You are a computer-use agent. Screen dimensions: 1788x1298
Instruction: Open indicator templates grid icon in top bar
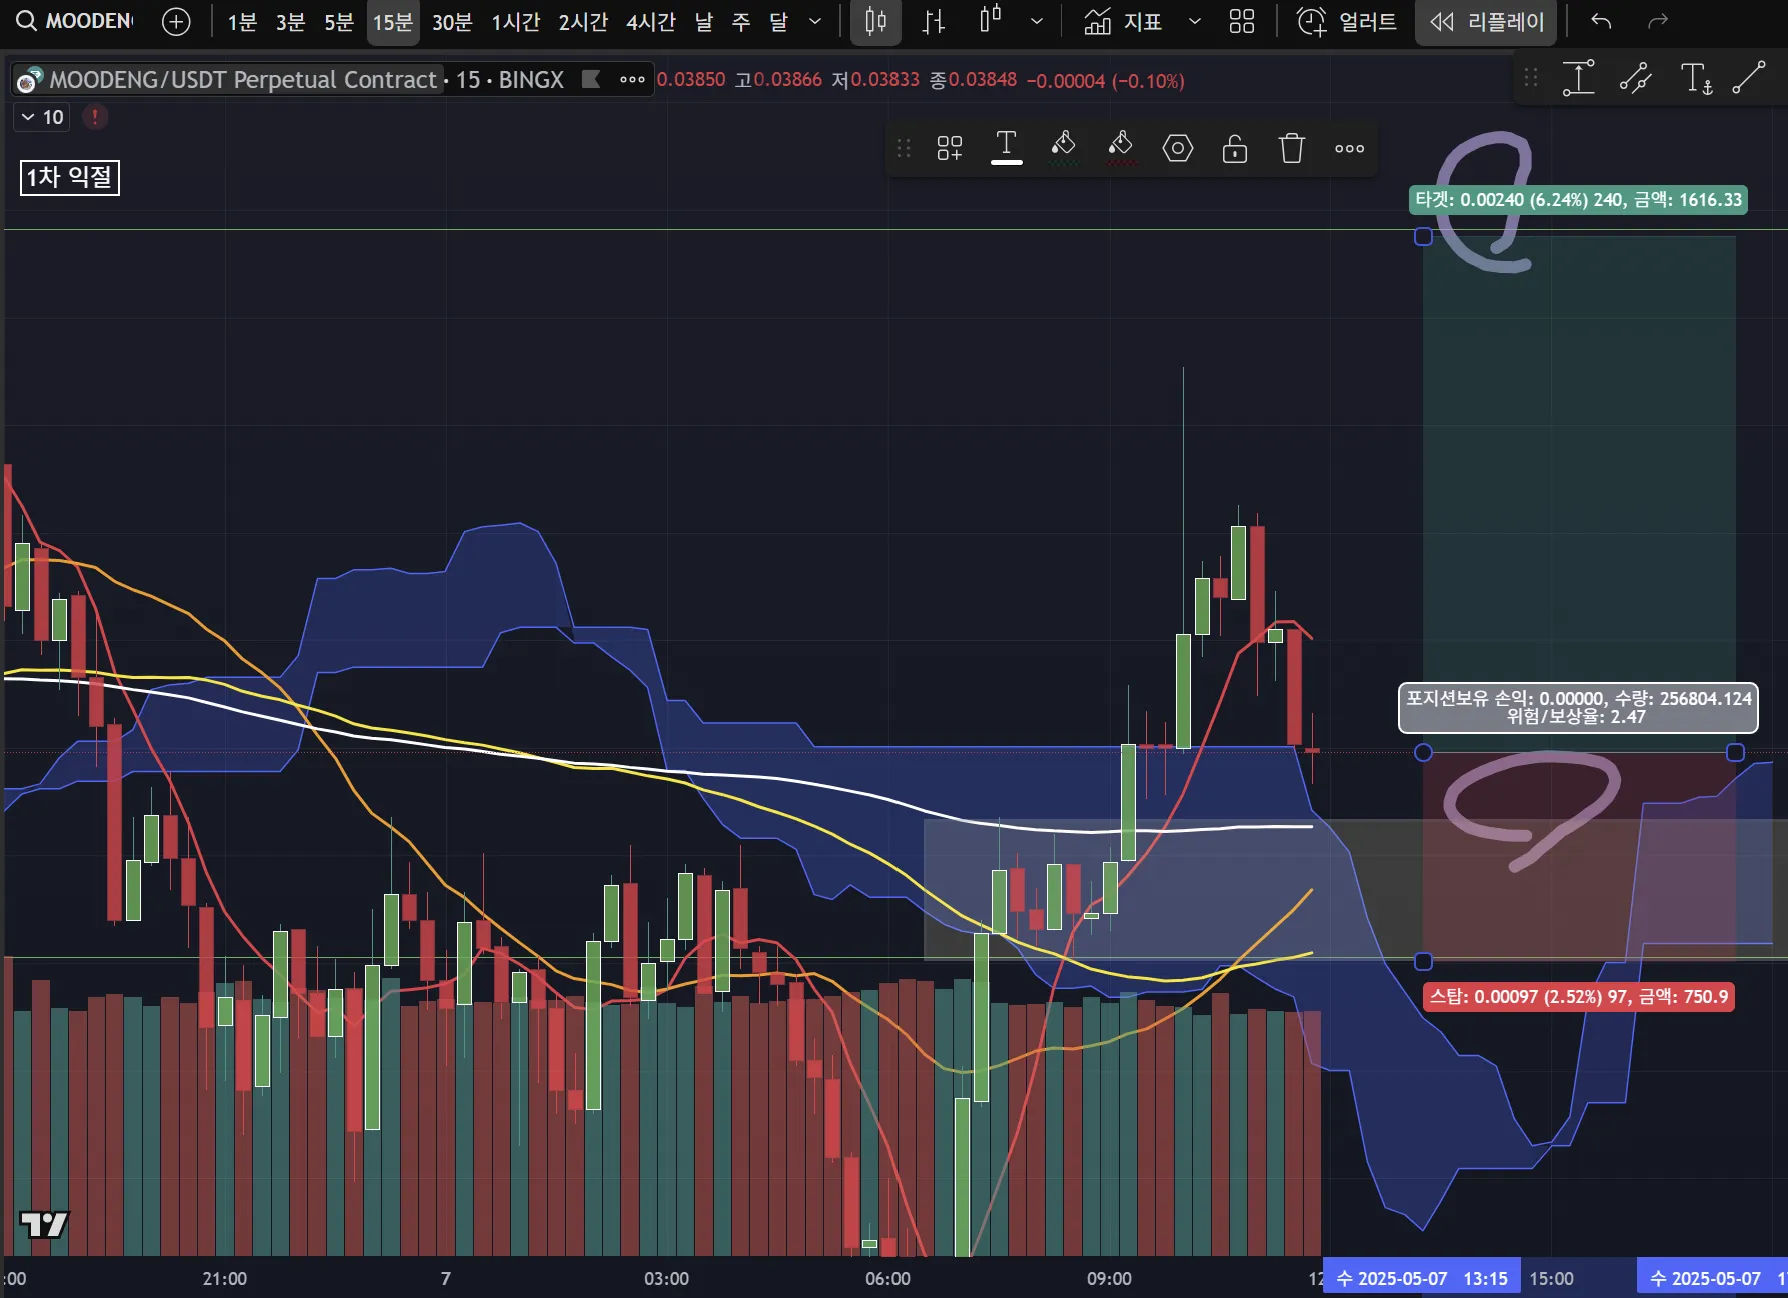click(1242, 22)
